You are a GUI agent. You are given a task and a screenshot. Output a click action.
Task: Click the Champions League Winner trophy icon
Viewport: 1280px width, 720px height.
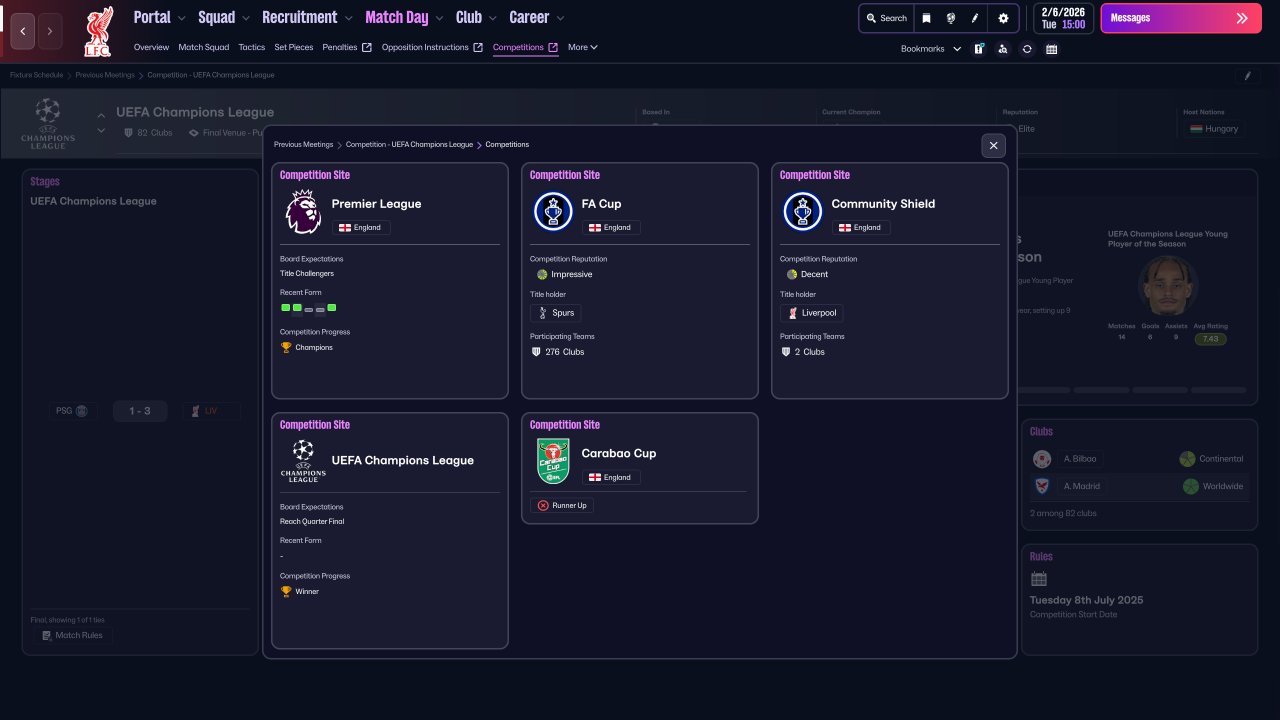[x=286, y=591]
